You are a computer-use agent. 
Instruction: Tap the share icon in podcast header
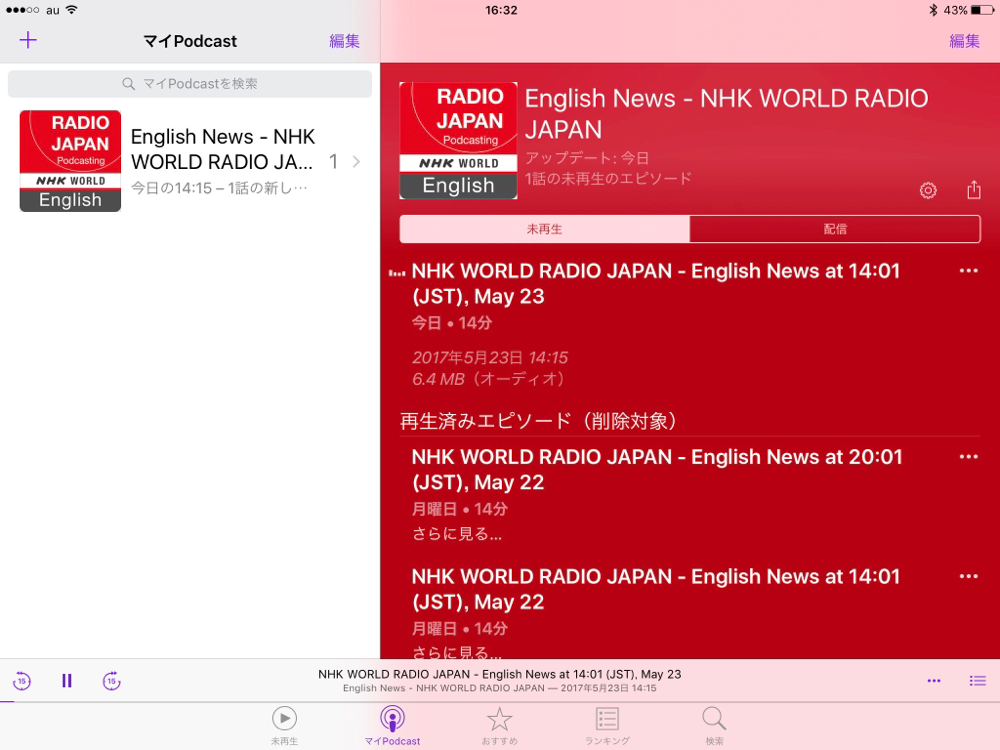coord(973,189)
